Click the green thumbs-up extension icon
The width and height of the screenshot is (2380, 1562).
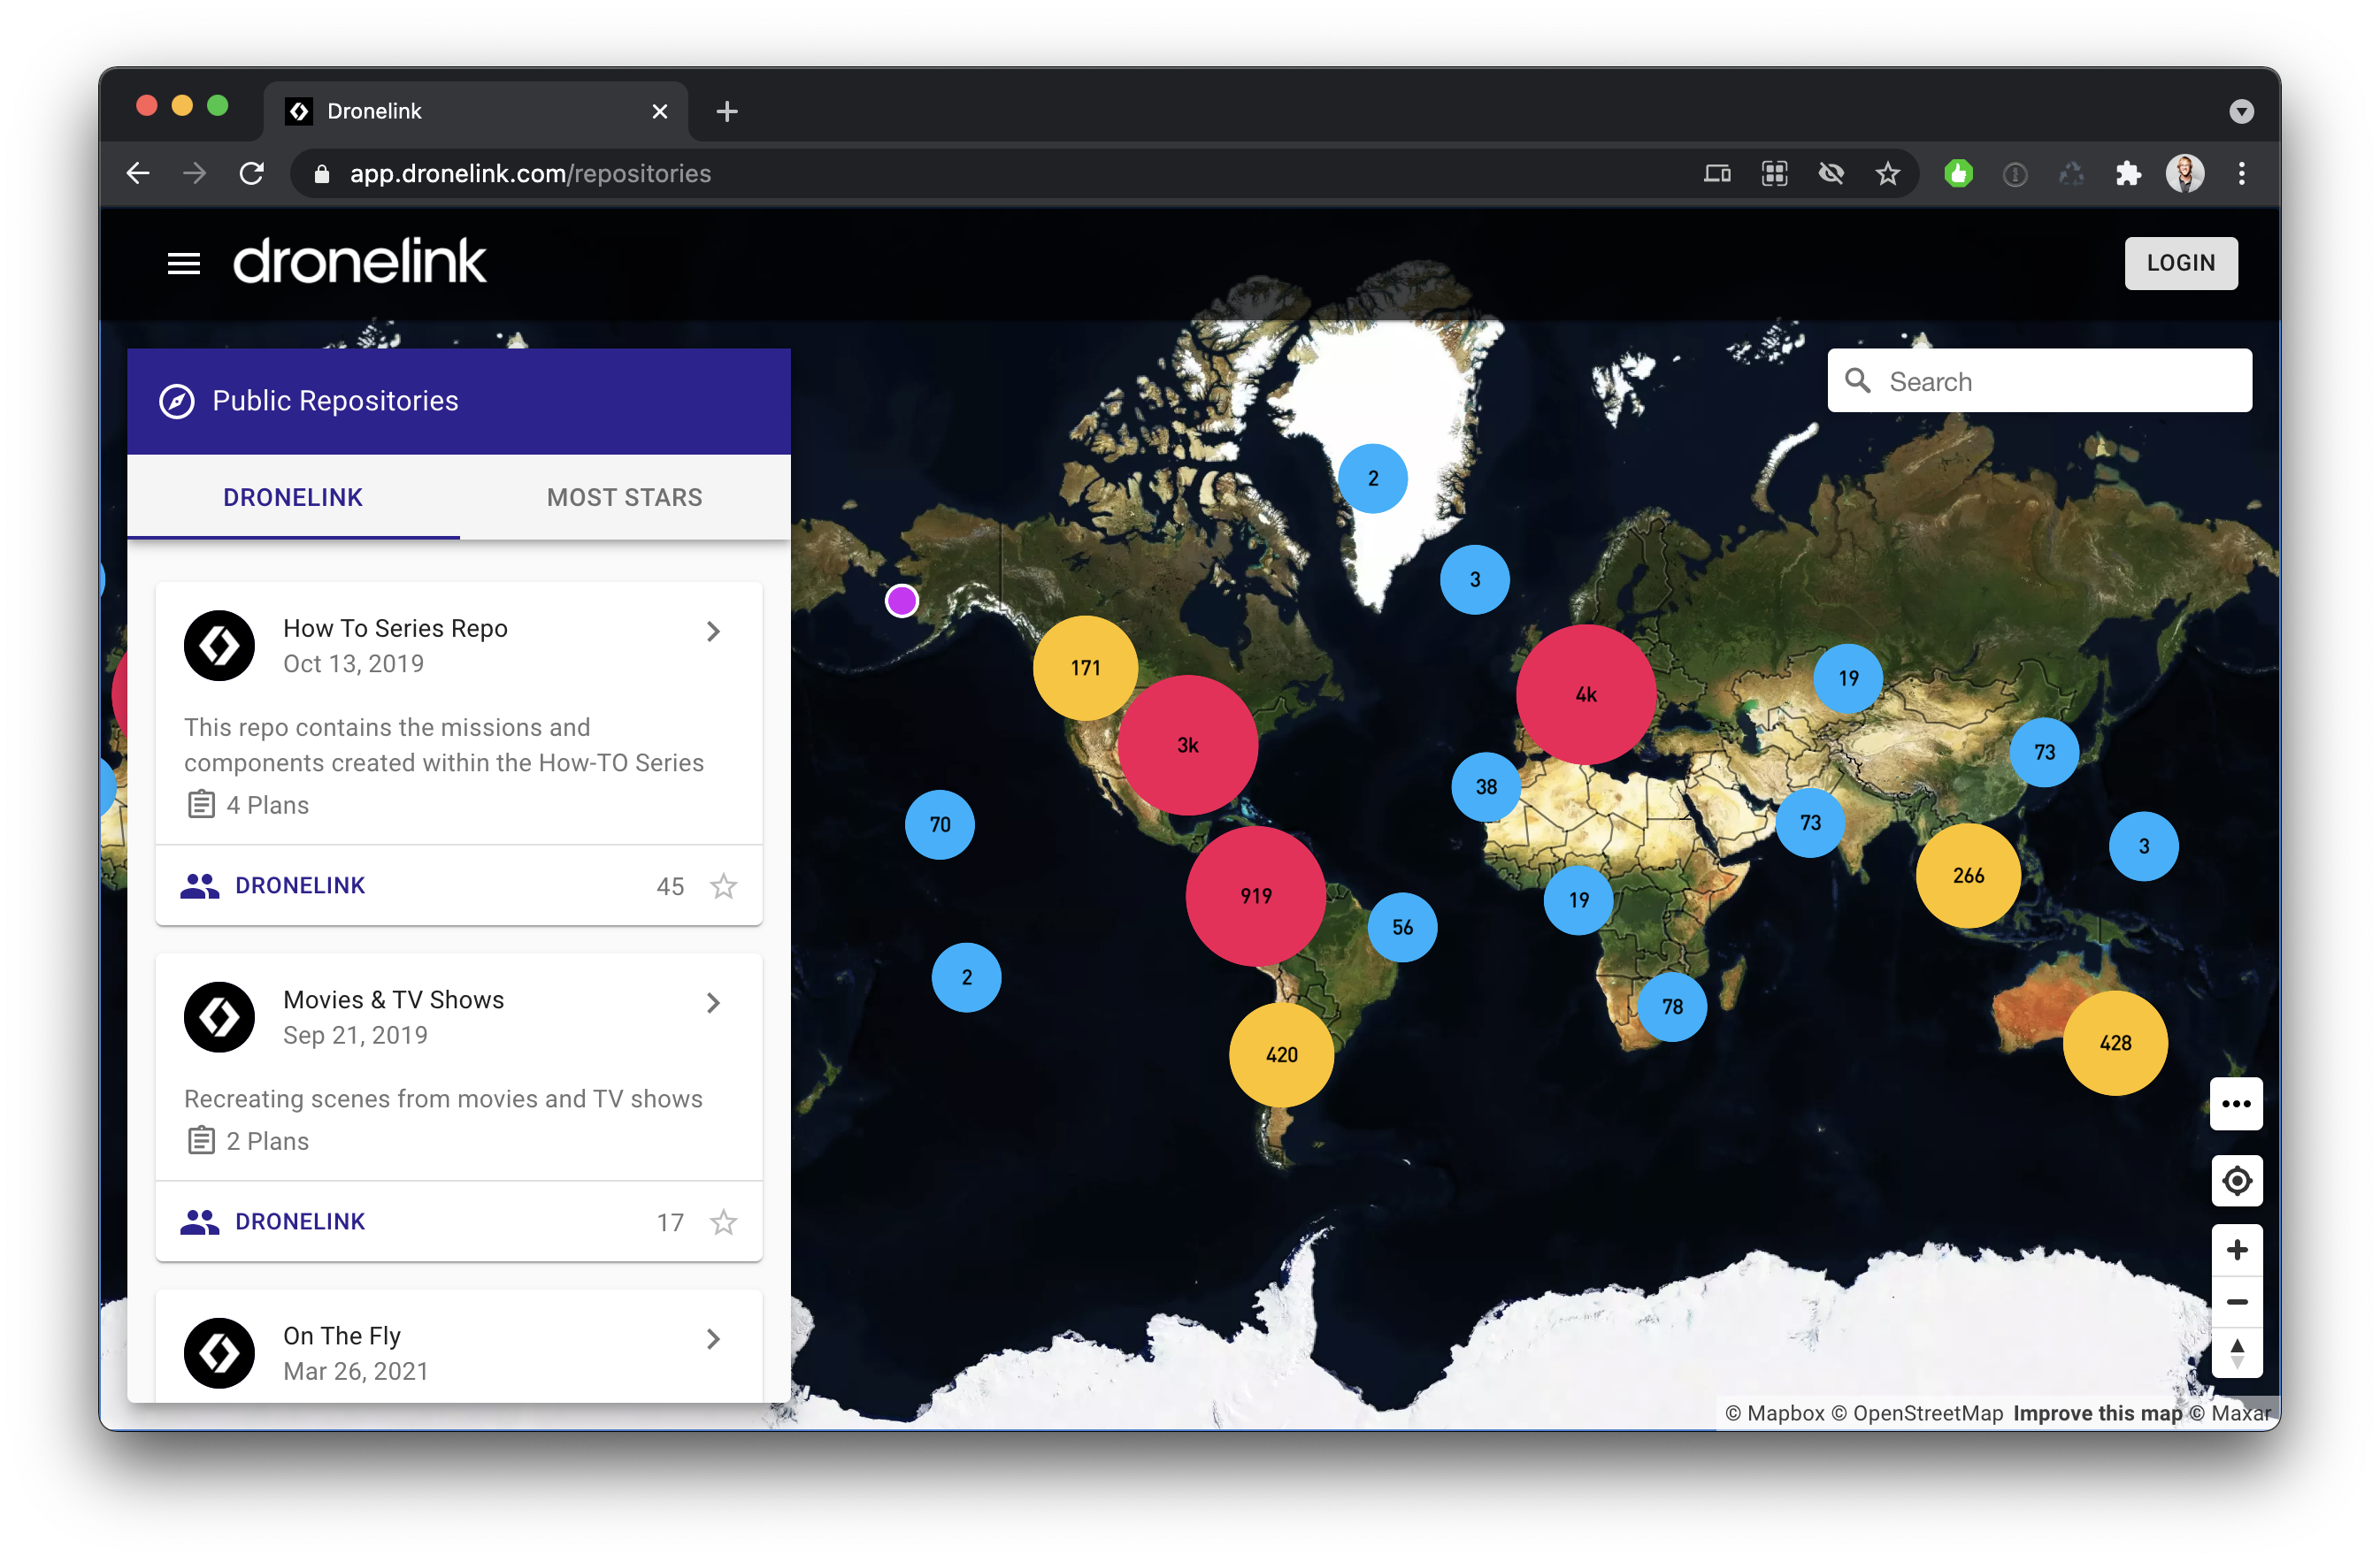[1958, 173]
